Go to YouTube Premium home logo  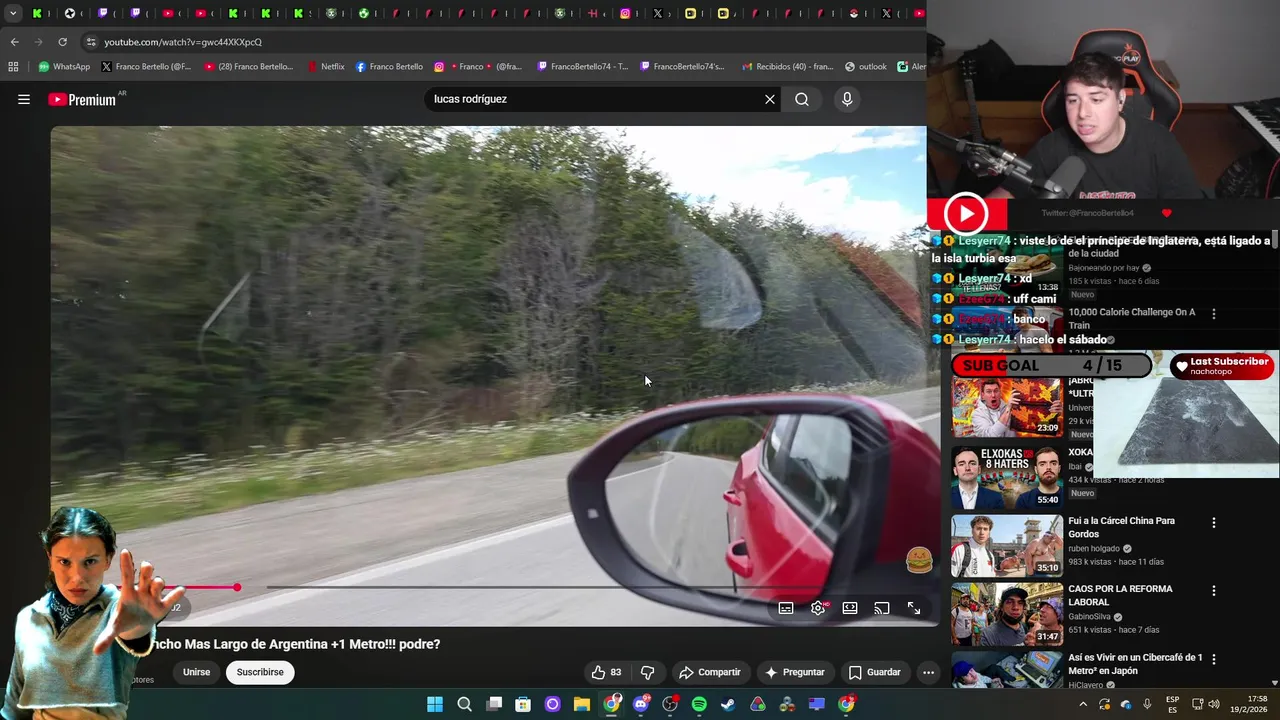click(x=82, y=99)
